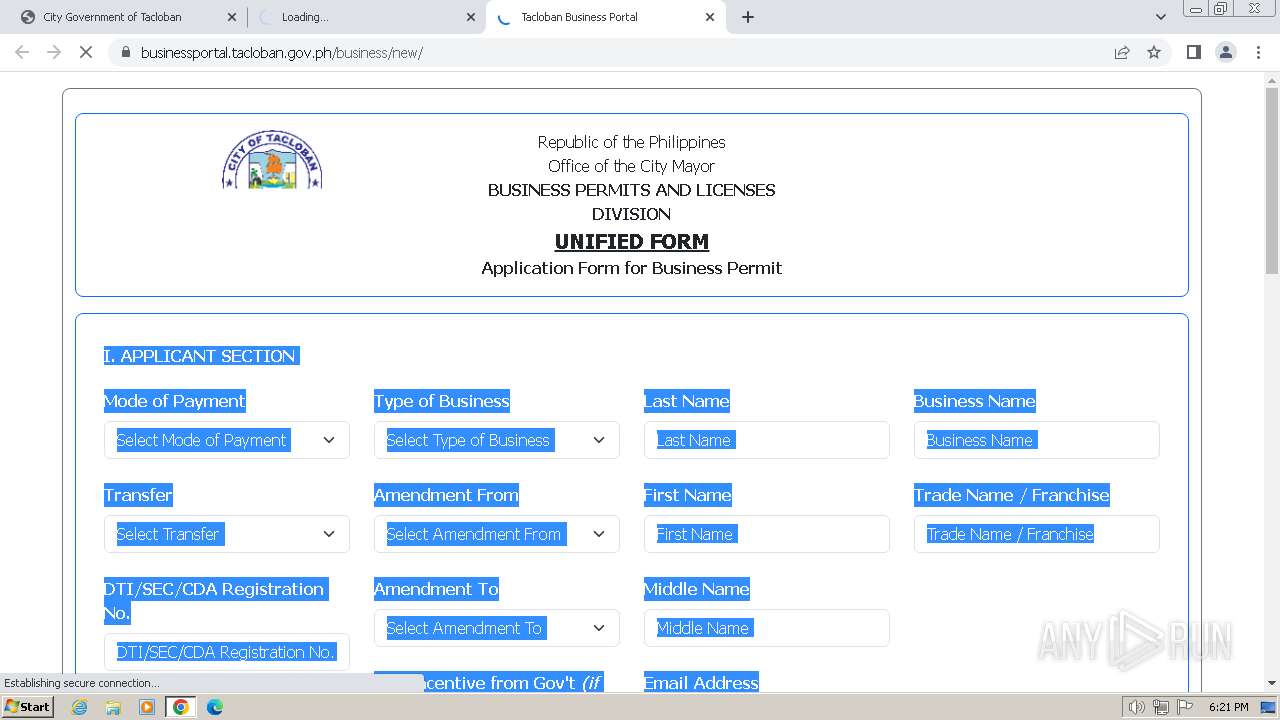Click the Email Address label
1280x720 pixels.
pos(701,682)
